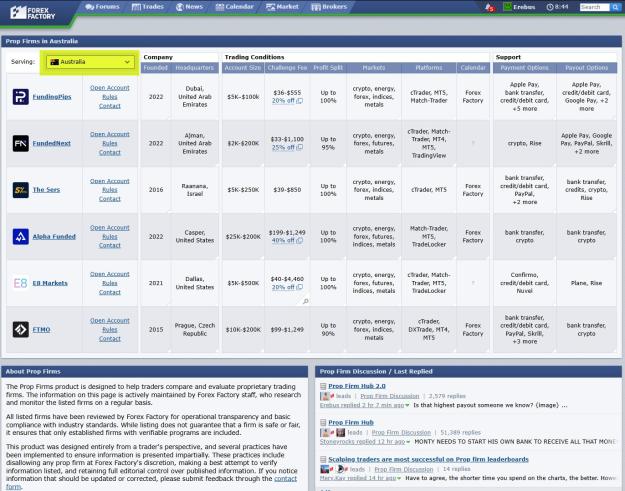Click first avatar under Scalping traders thread
This screenshot has height=491, width=625.
click(325, 469)
